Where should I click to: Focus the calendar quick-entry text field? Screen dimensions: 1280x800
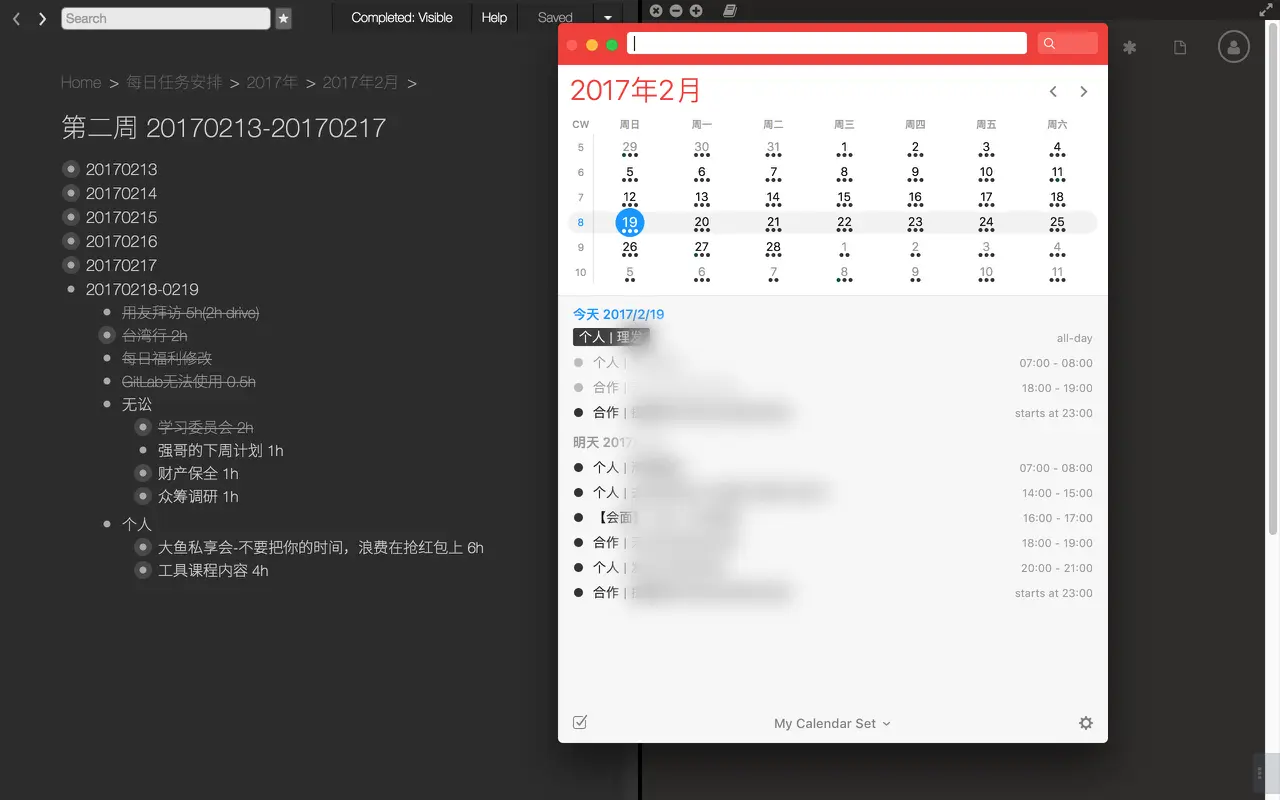827,43
